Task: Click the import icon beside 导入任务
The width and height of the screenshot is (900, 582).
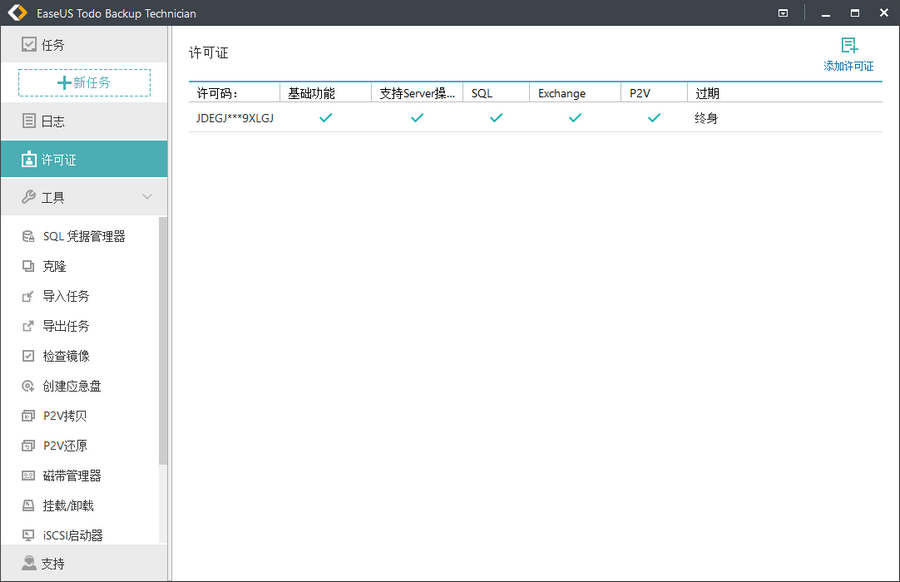Action: [x=28, y=296]
